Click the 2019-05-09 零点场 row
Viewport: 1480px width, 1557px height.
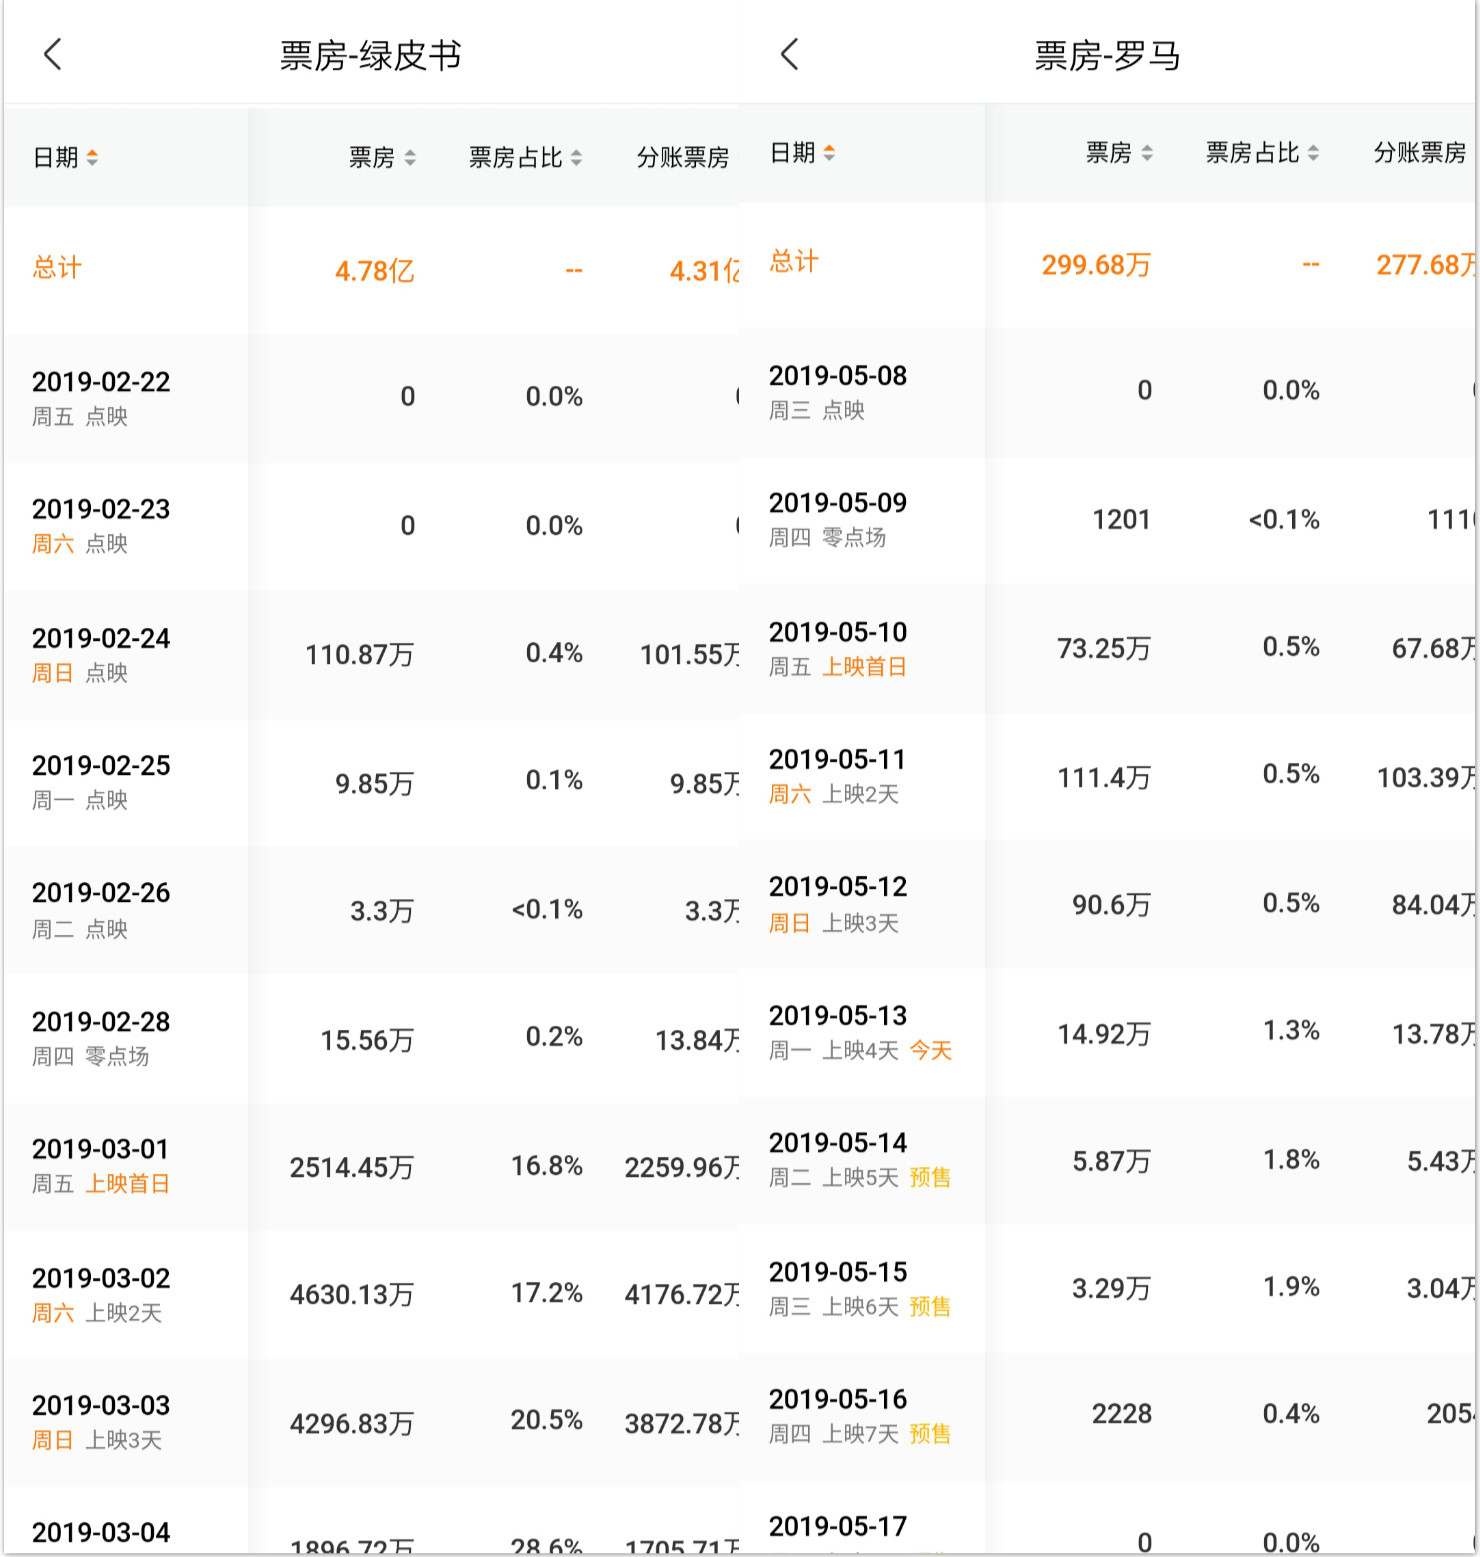point(1108,520)
